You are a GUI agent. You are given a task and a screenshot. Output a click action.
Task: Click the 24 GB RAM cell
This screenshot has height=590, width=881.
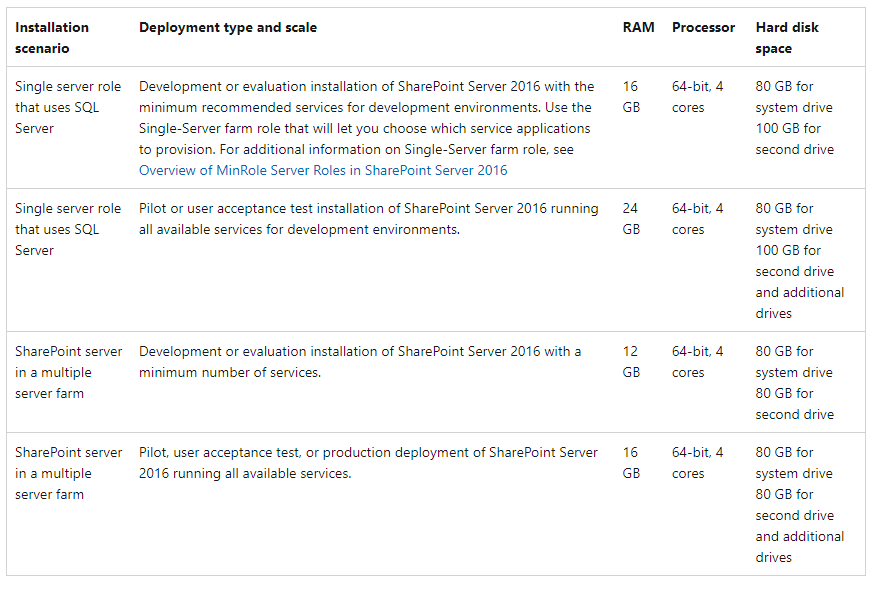(x=631, y=219)
